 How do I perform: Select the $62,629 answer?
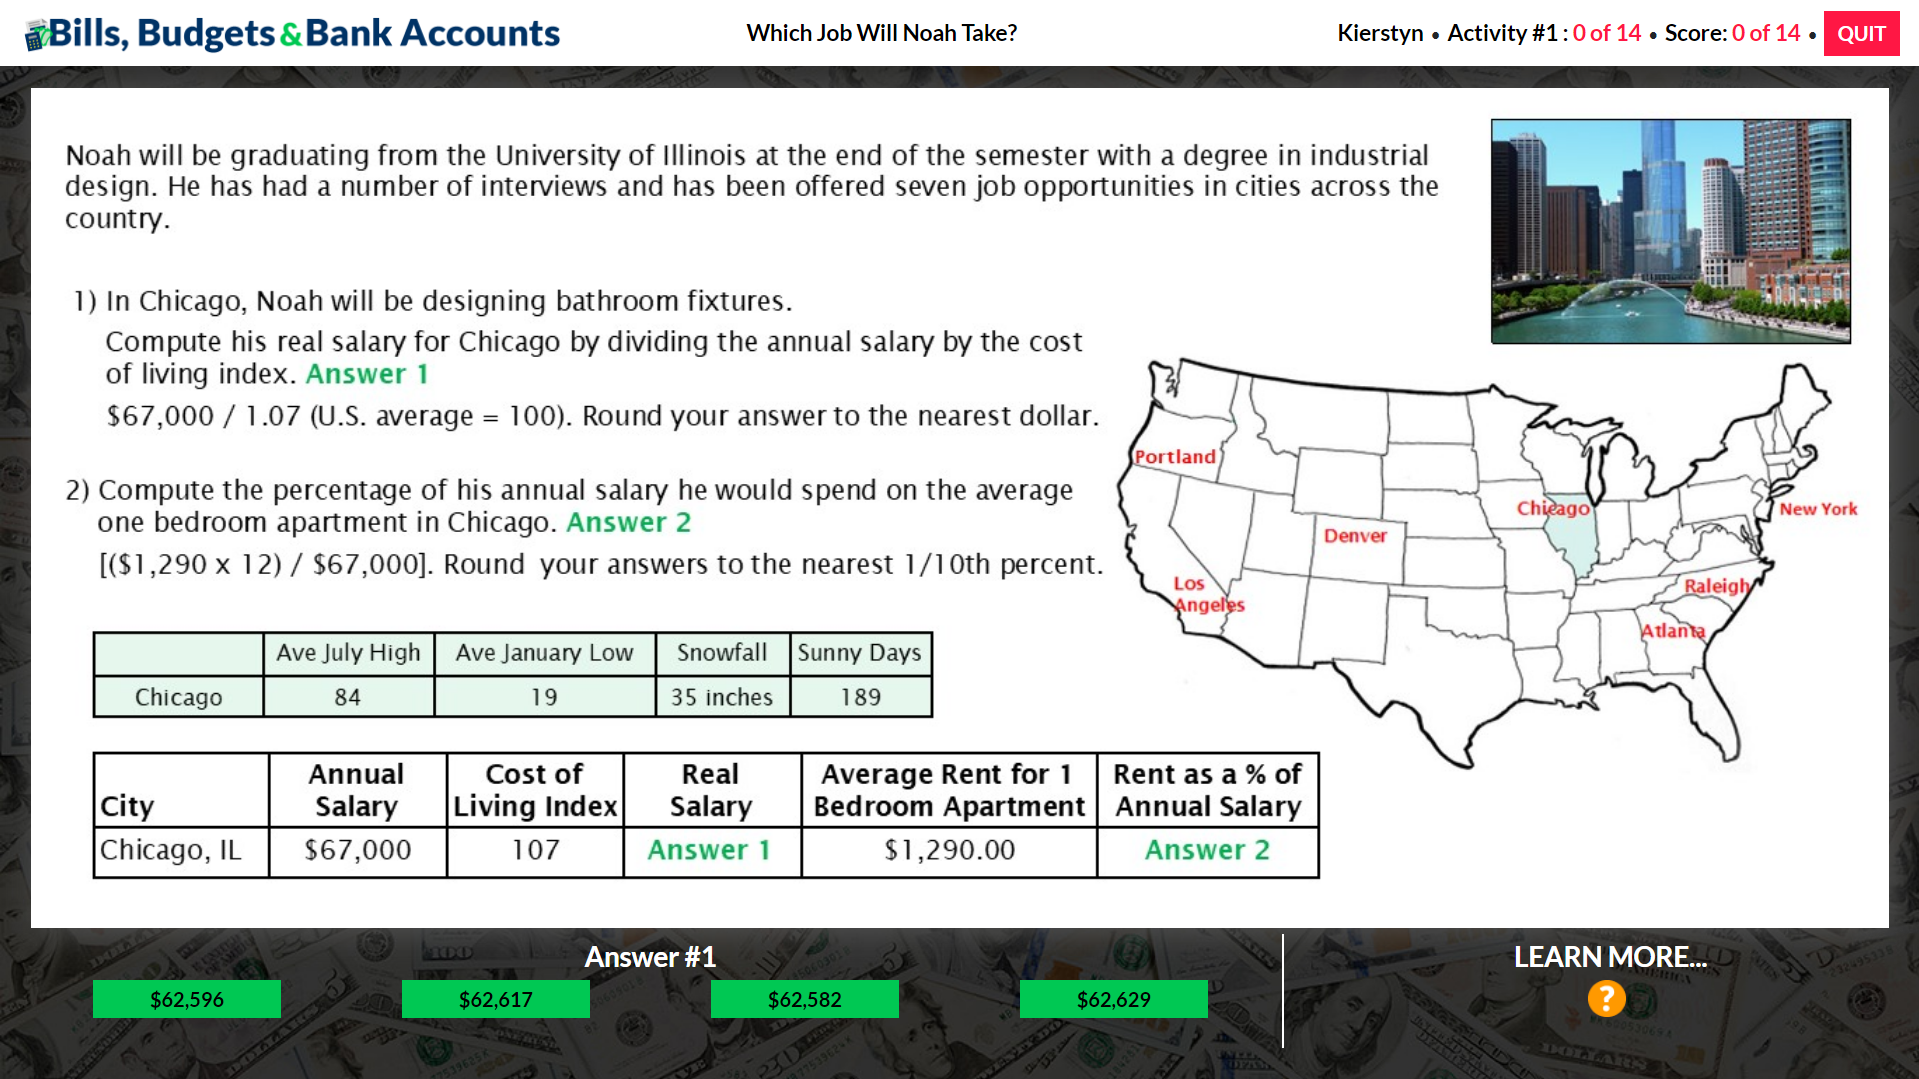[x=1114, y=998]
